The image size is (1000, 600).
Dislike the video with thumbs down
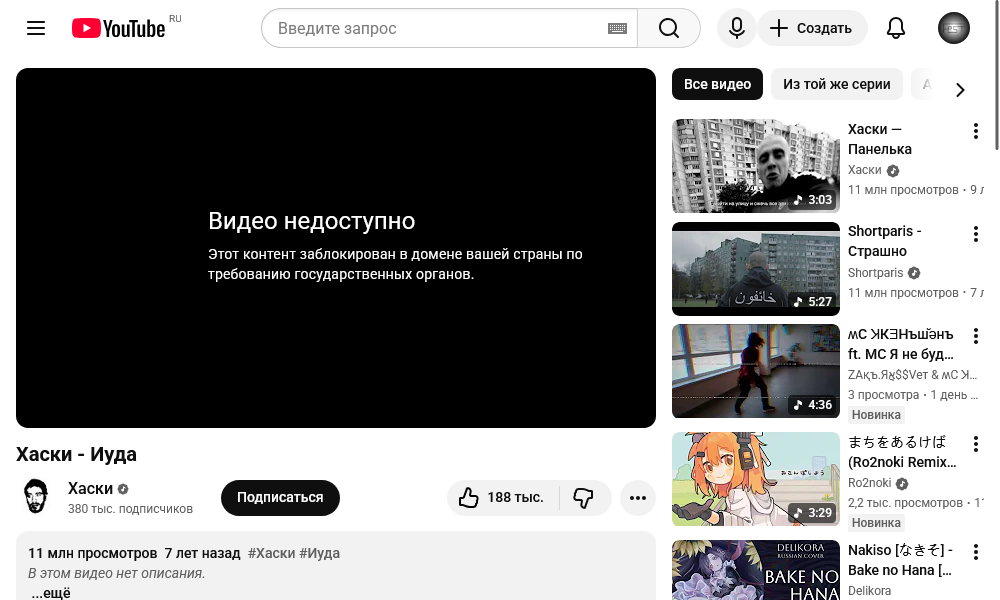[x=584, y=497]
